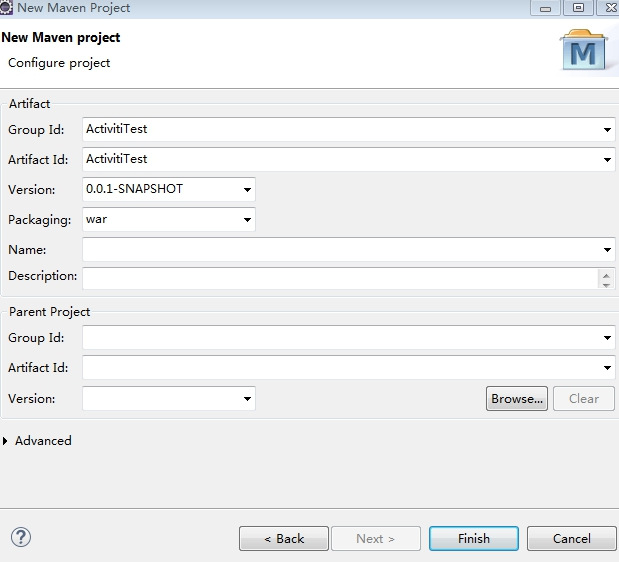The width and height of the screenshot is (619, 562).
Task: Open the Name field dropdown arrow
Action: (607, 249)
